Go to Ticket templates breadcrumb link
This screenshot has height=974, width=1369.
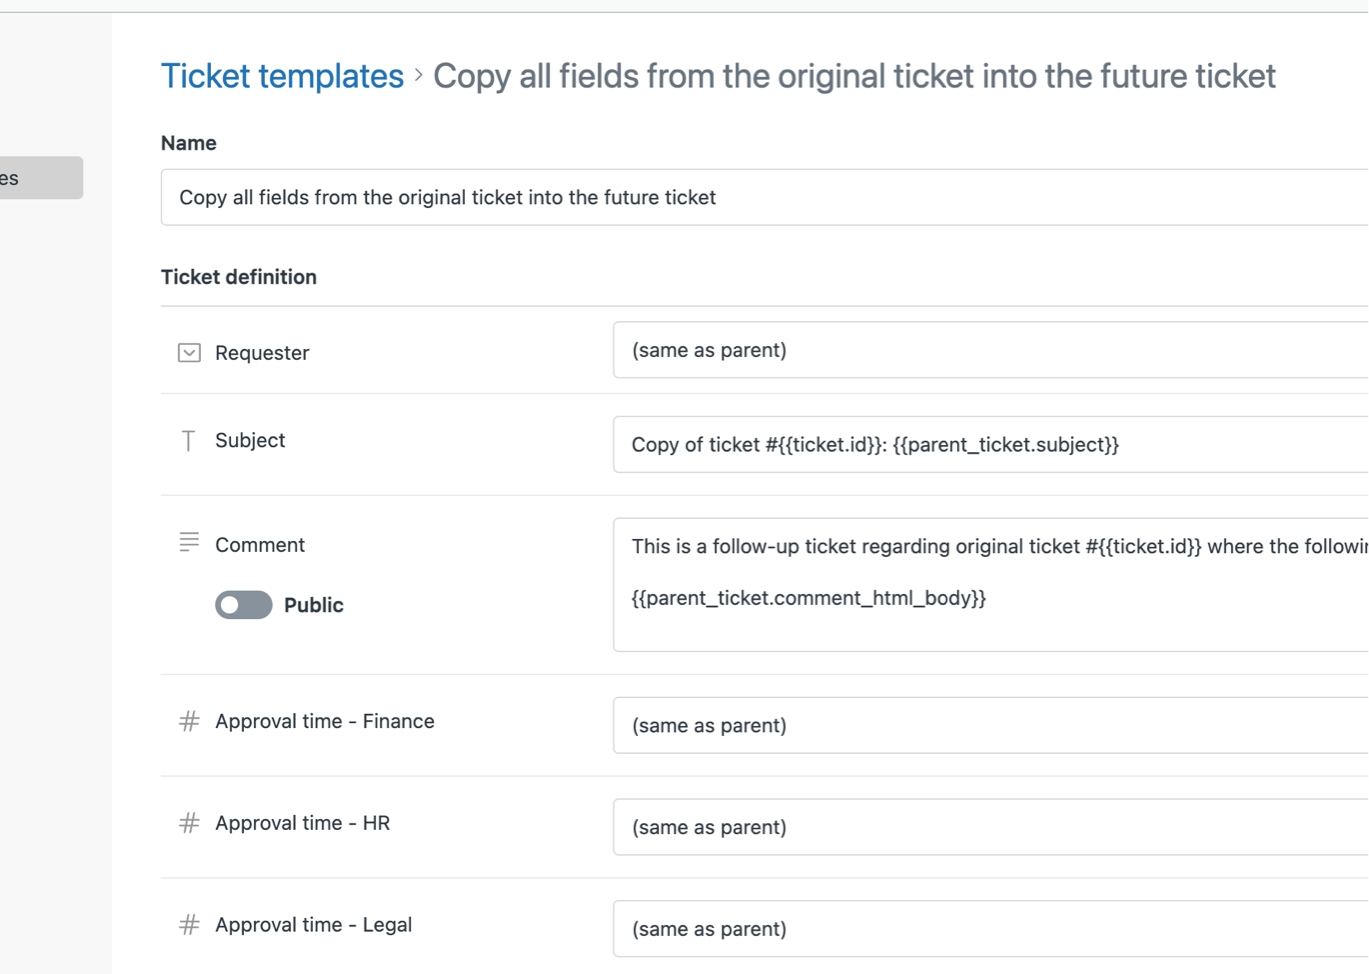(x=282, y=76)
